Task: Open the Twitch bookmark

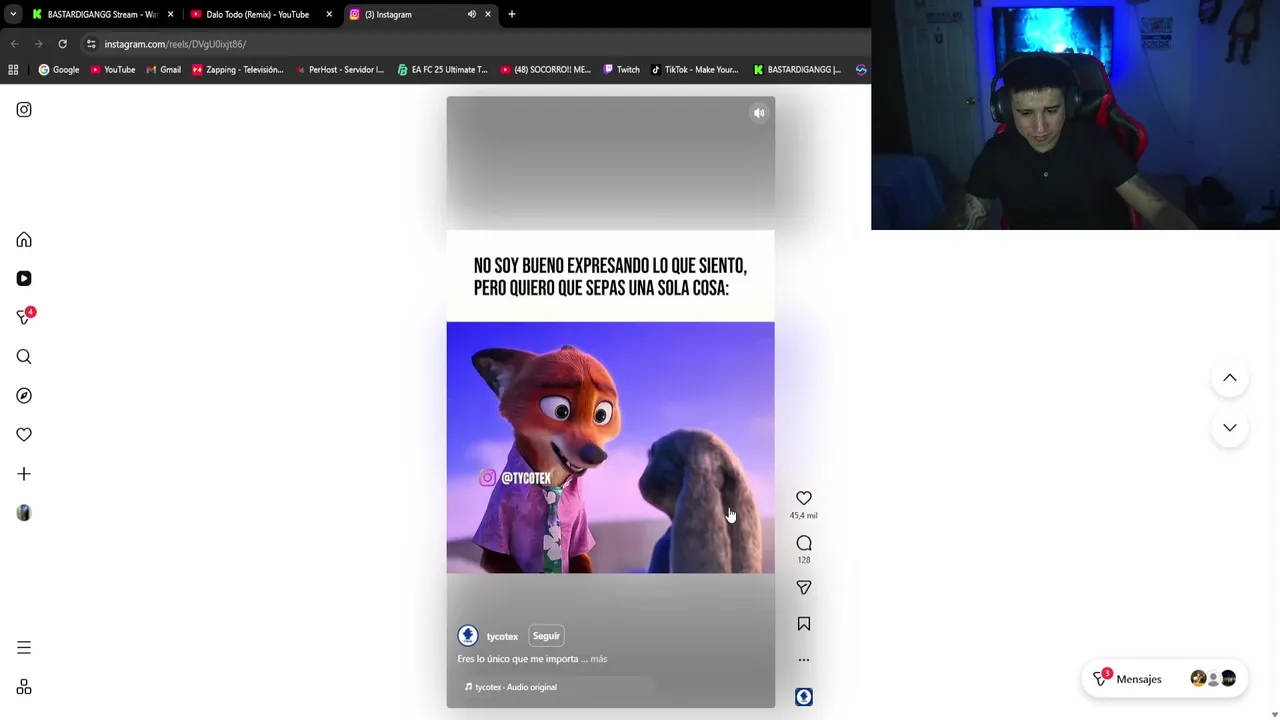Action: click(621, 70)
